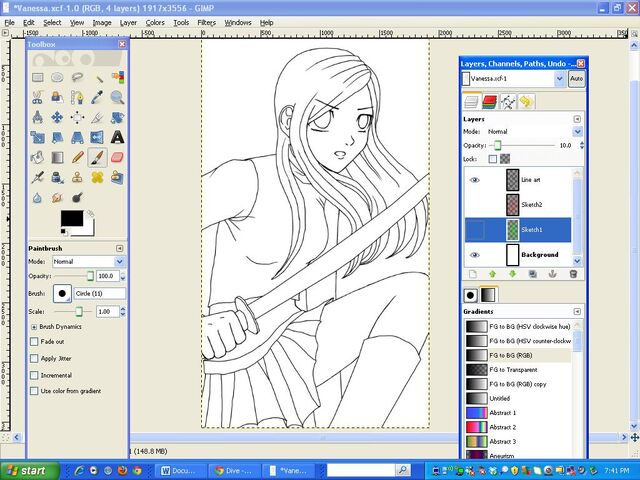Check Use color from gradient
Screen dimensions: 640x480
pyautogui.click(x=34, y=391)
